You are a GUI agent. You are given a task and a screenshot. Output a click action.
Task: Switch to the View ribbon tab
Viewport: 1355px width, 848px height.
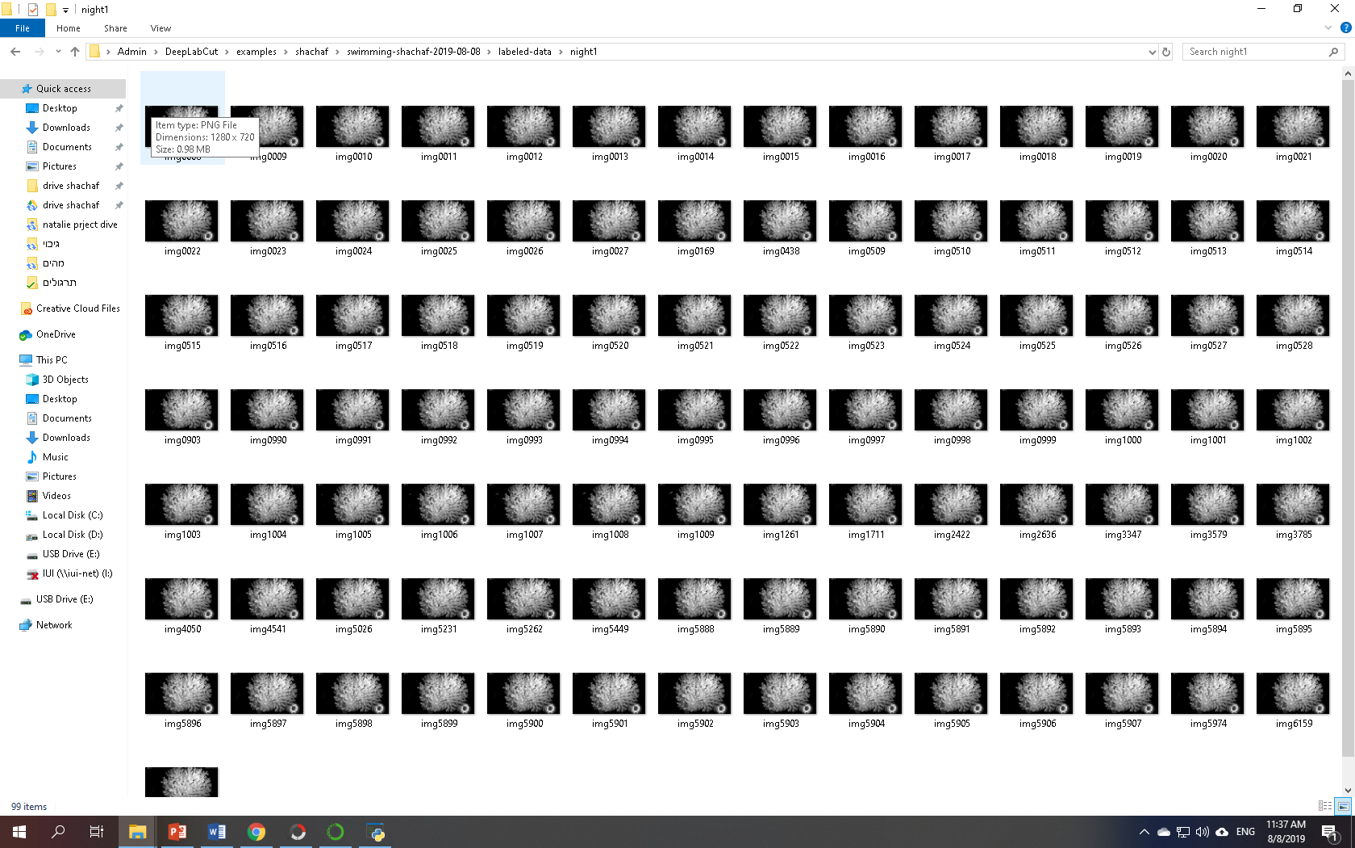tap(160, 28)
